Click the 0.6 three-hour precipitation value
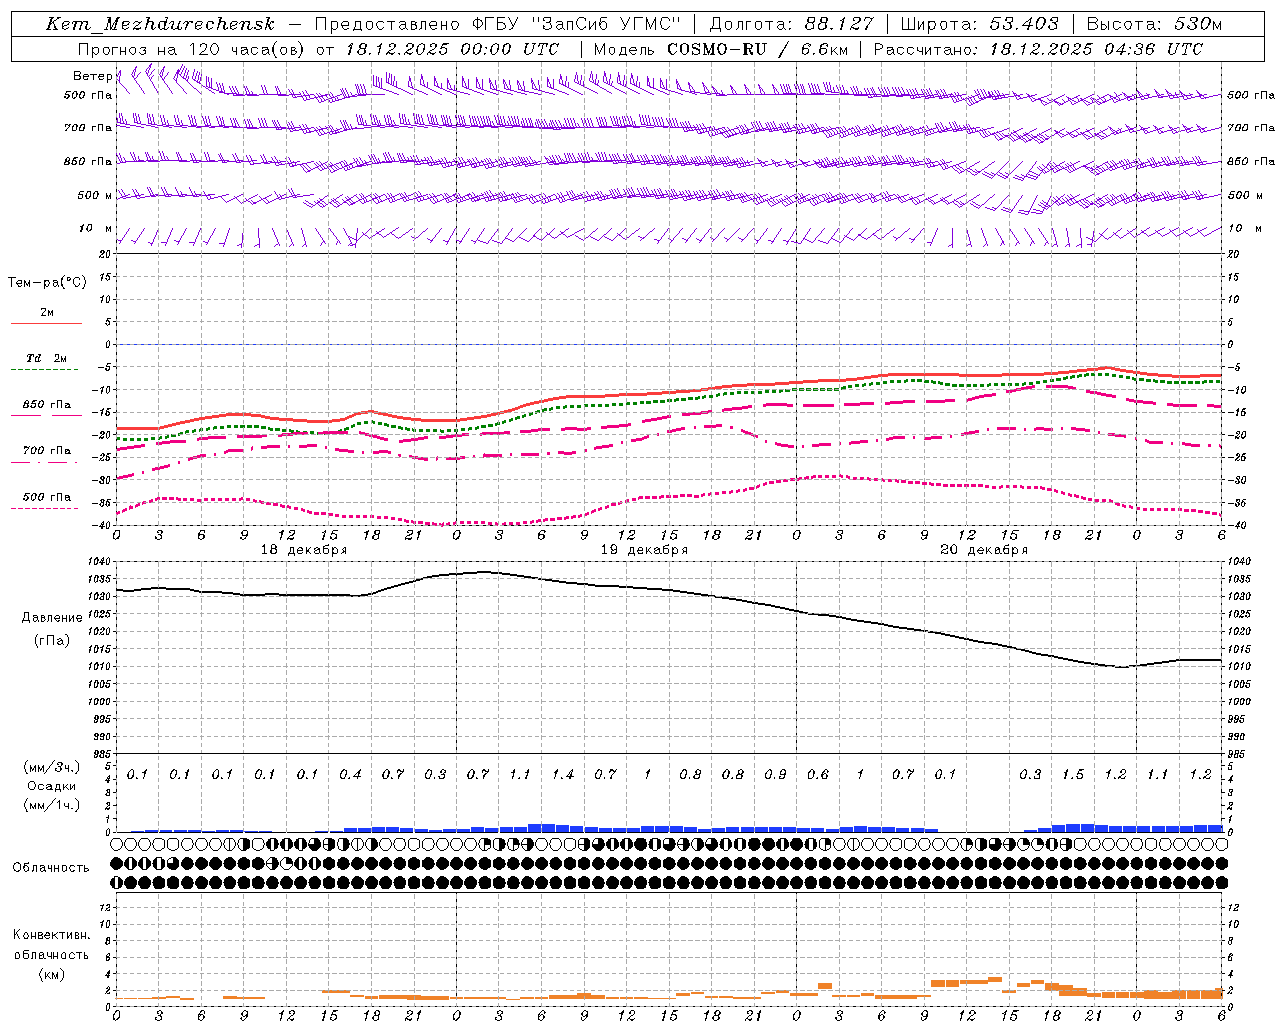 tap(818, 775)
